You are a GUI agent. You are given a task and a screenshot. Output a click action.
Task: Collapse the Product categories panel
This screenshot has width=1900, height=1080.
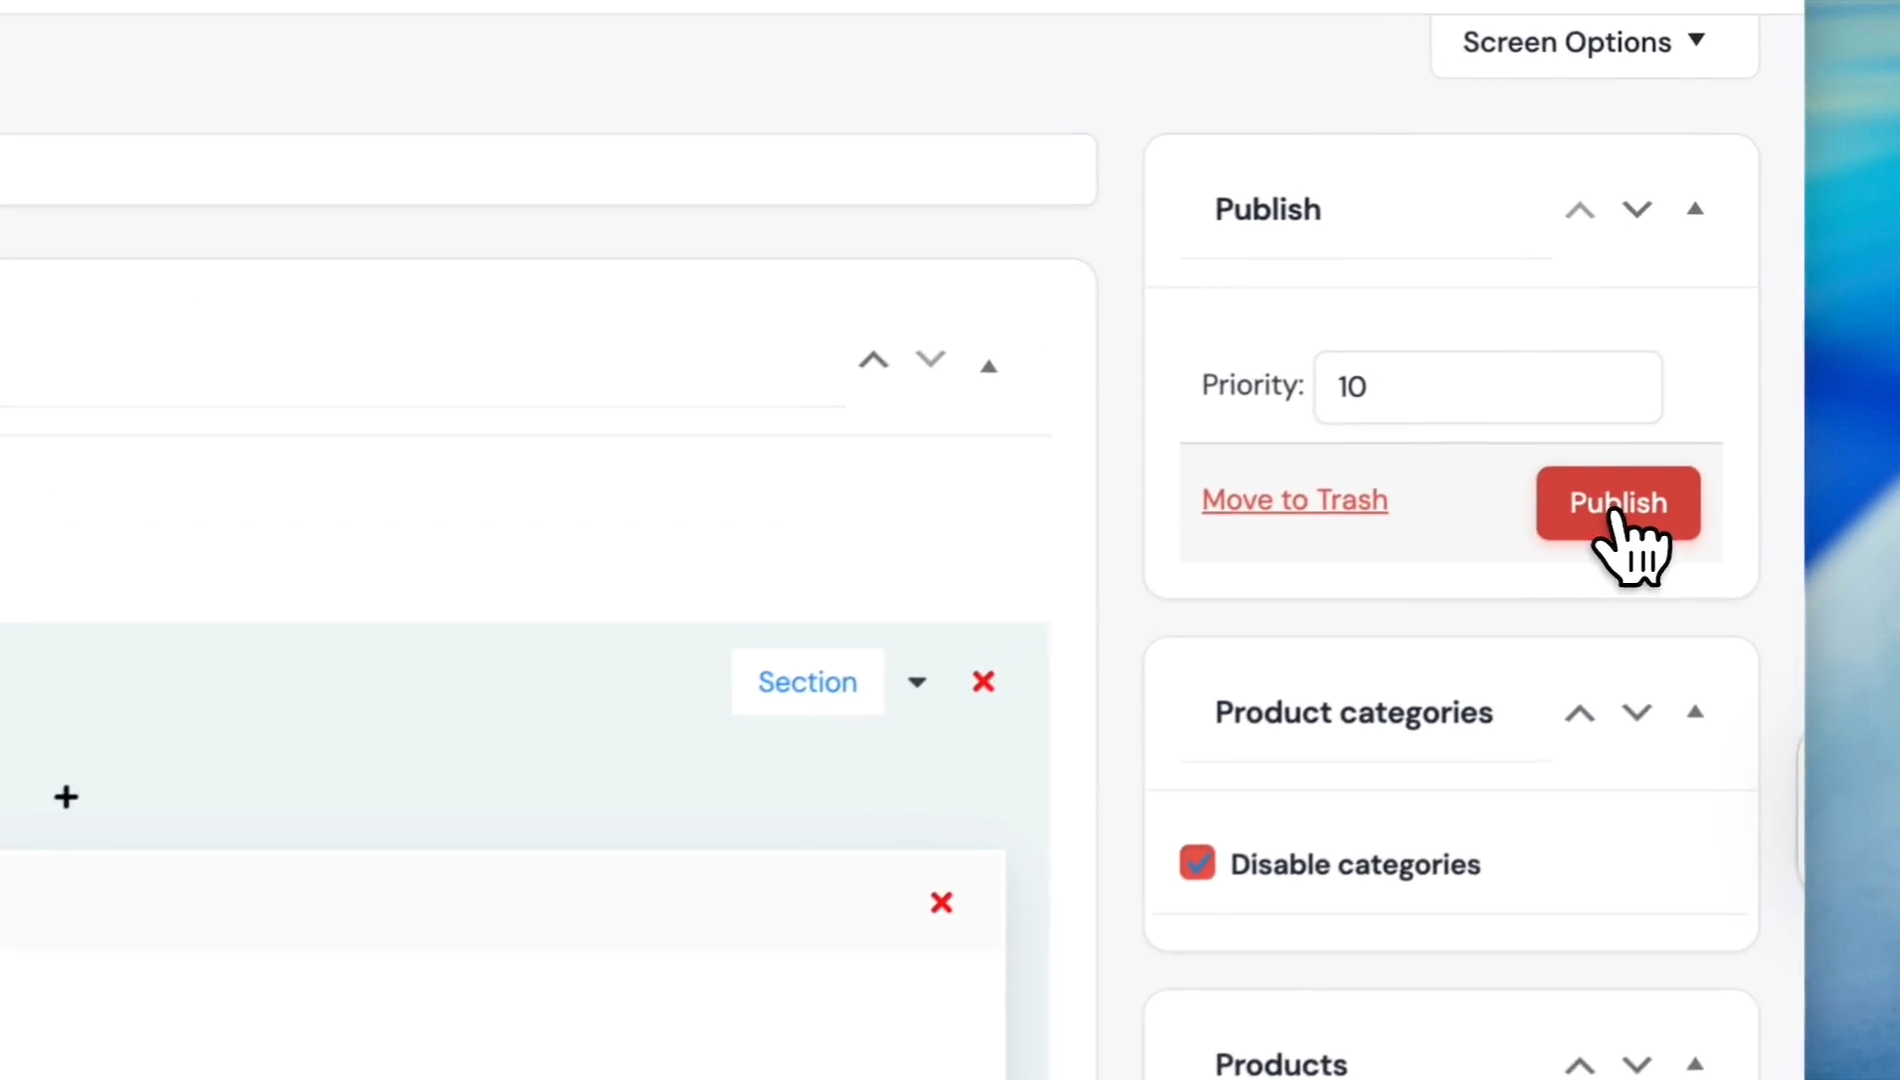[x=1694, y=712]
